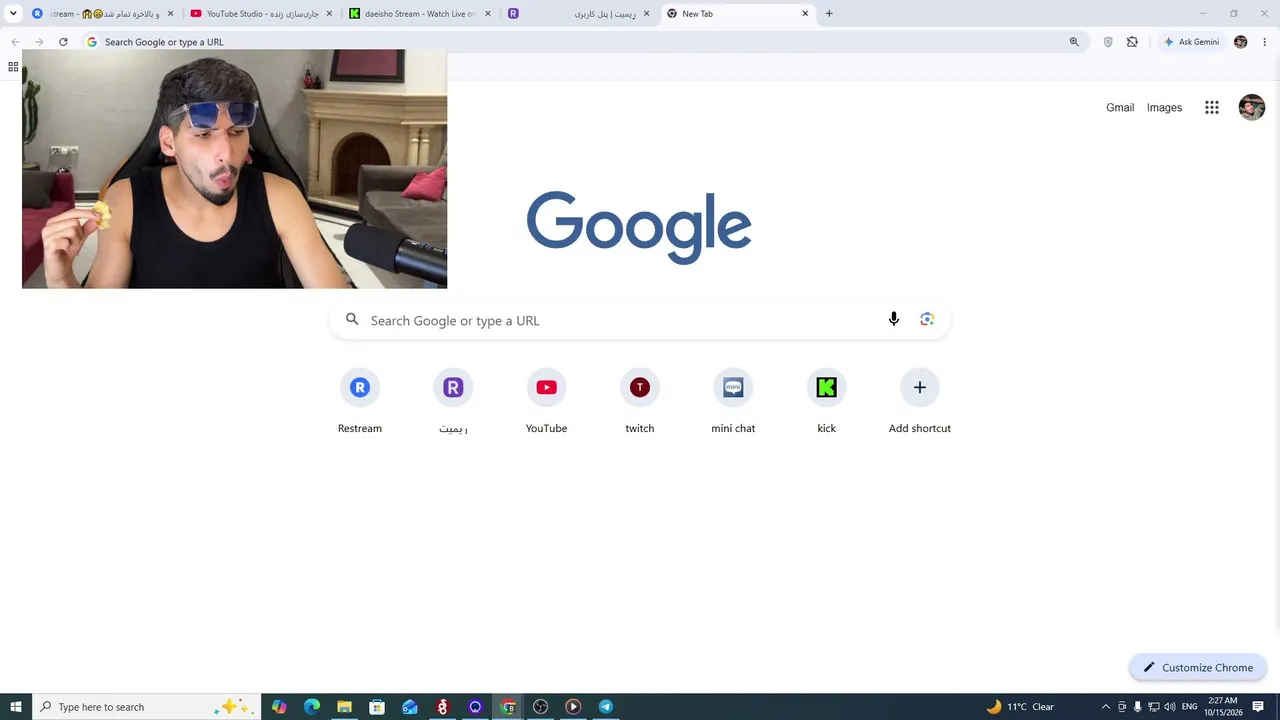Close the YouTube Studio tab
1280x720 pixels.
[329, 14]
